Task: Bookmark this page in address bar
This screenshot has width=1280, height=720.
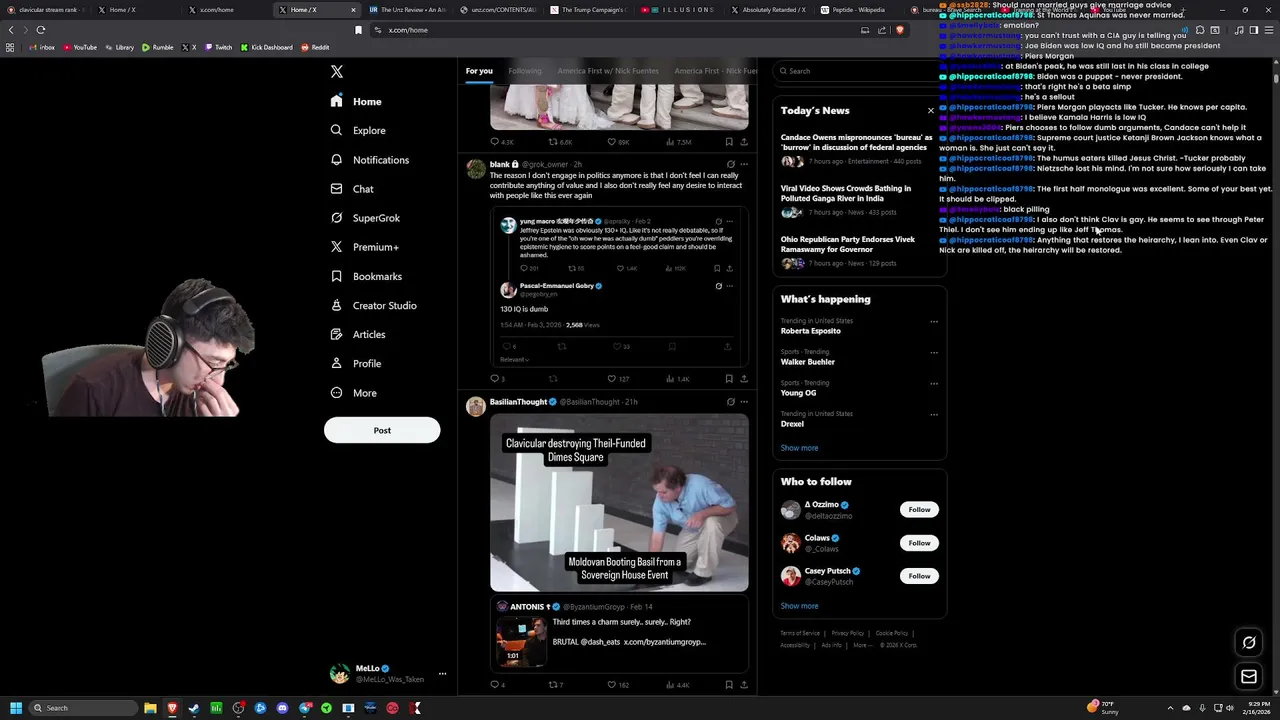Action: click(x=358, y=30)
